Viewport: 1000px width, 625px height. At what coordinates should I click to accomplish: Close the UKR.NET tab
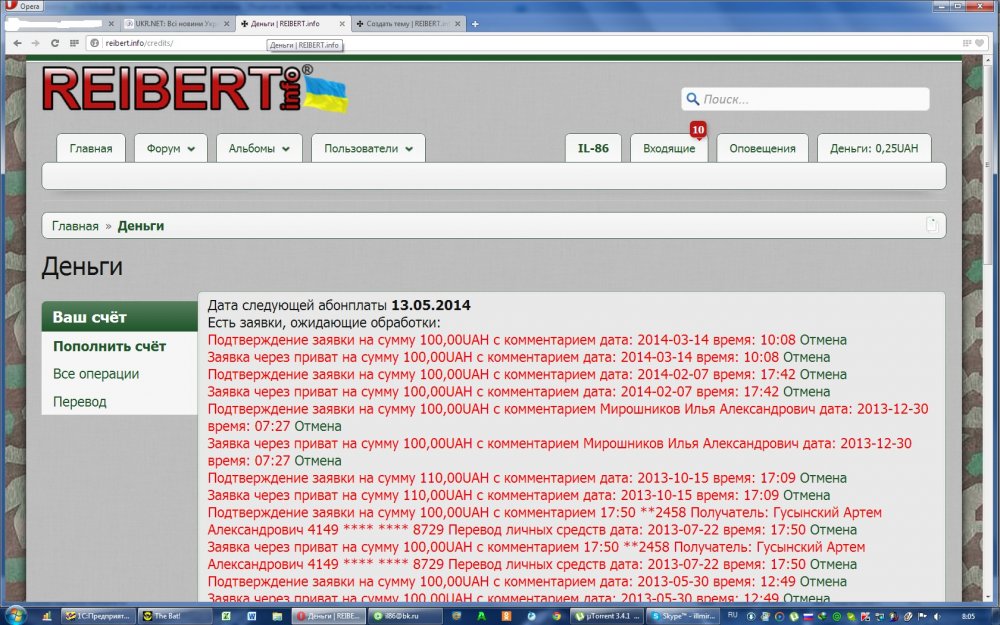[x=226, y=24]
